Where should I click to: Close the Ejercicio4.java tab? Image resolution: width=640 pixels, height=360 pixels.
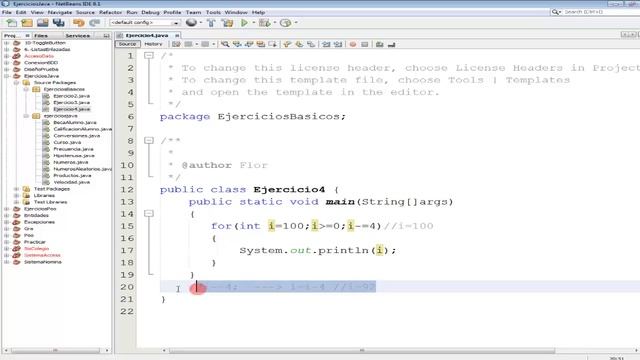(x=177, y=36)
